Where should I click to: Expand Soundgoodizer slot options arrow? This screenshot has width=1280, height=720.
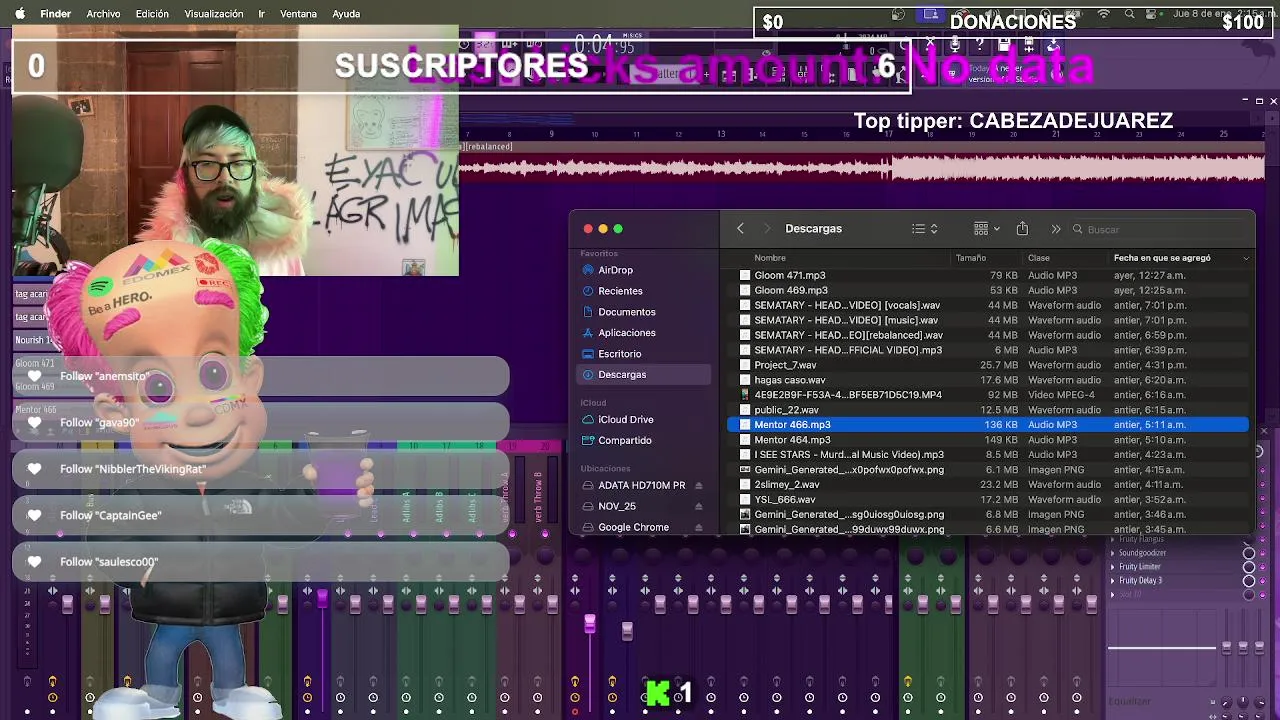click(x=1112, y=553)
